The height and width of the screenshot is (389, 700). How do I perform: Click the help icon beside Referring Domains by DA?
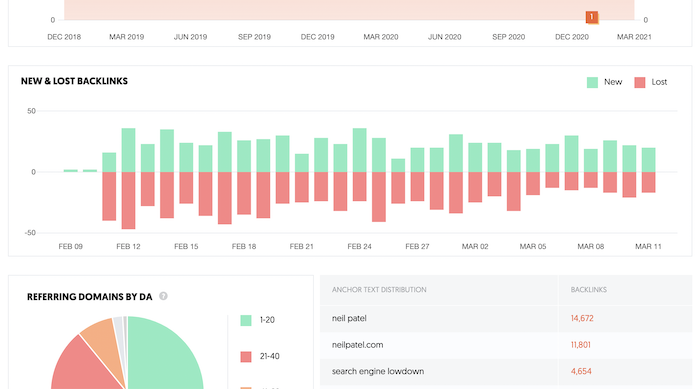(163, 296)
